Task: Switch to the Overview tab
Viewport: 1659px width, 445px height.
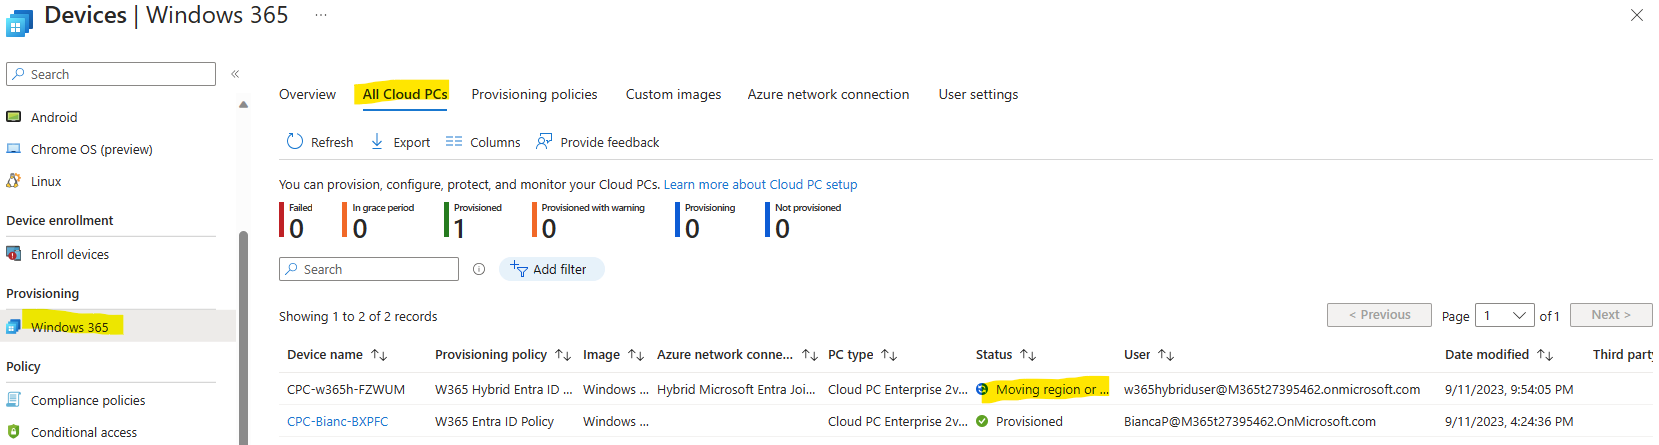Action: [307, 94]
